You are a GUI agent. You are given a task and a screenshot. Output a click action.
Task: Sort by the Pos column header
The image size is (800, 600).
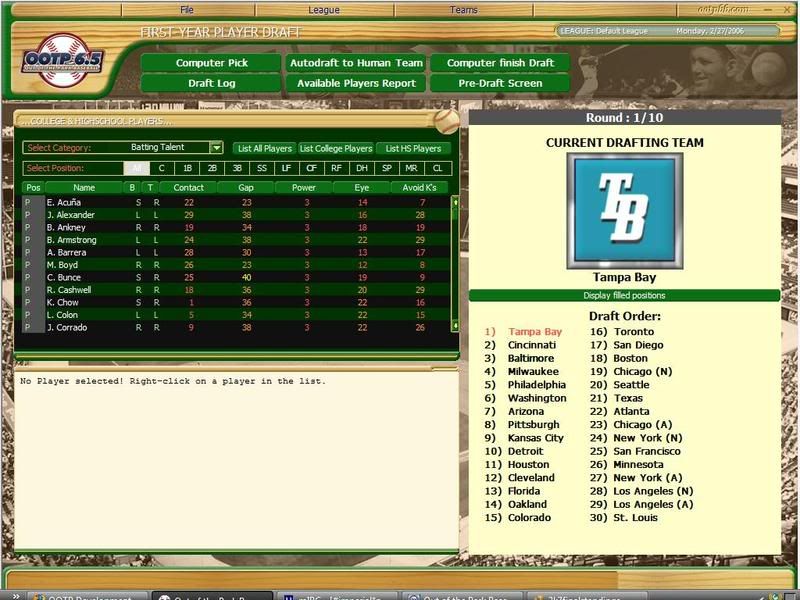[33, 187]
